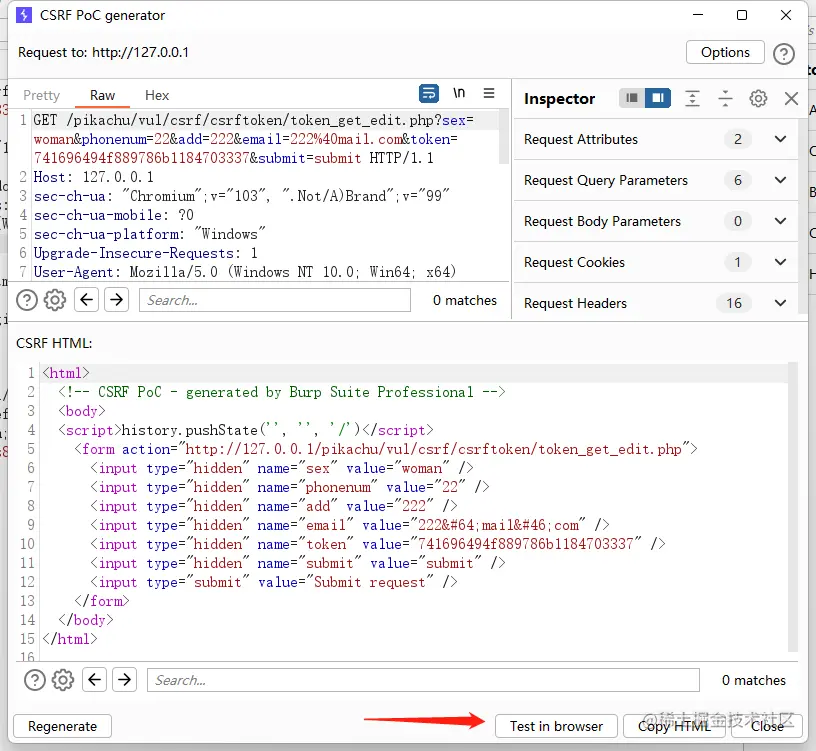The height and width of the screenshot is (751, 816).
Task: Click the Burp Suite lightning app icon
Action: [x=24, y=15]
